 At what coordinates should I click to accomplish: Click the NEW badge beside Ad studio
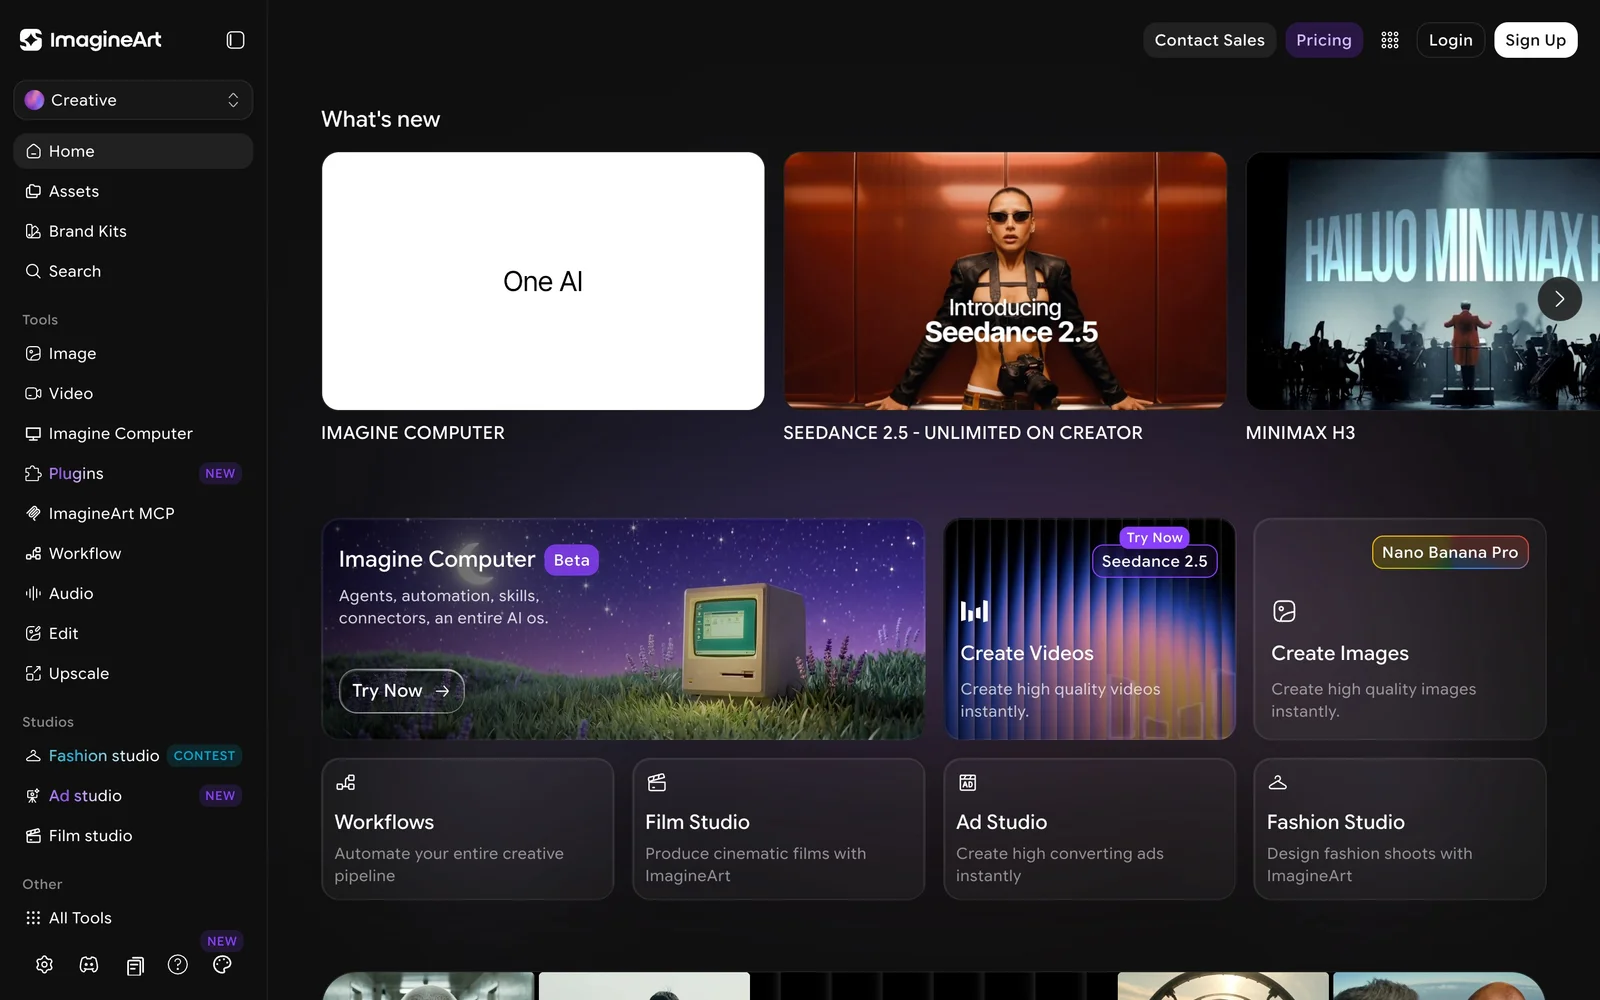220,796
